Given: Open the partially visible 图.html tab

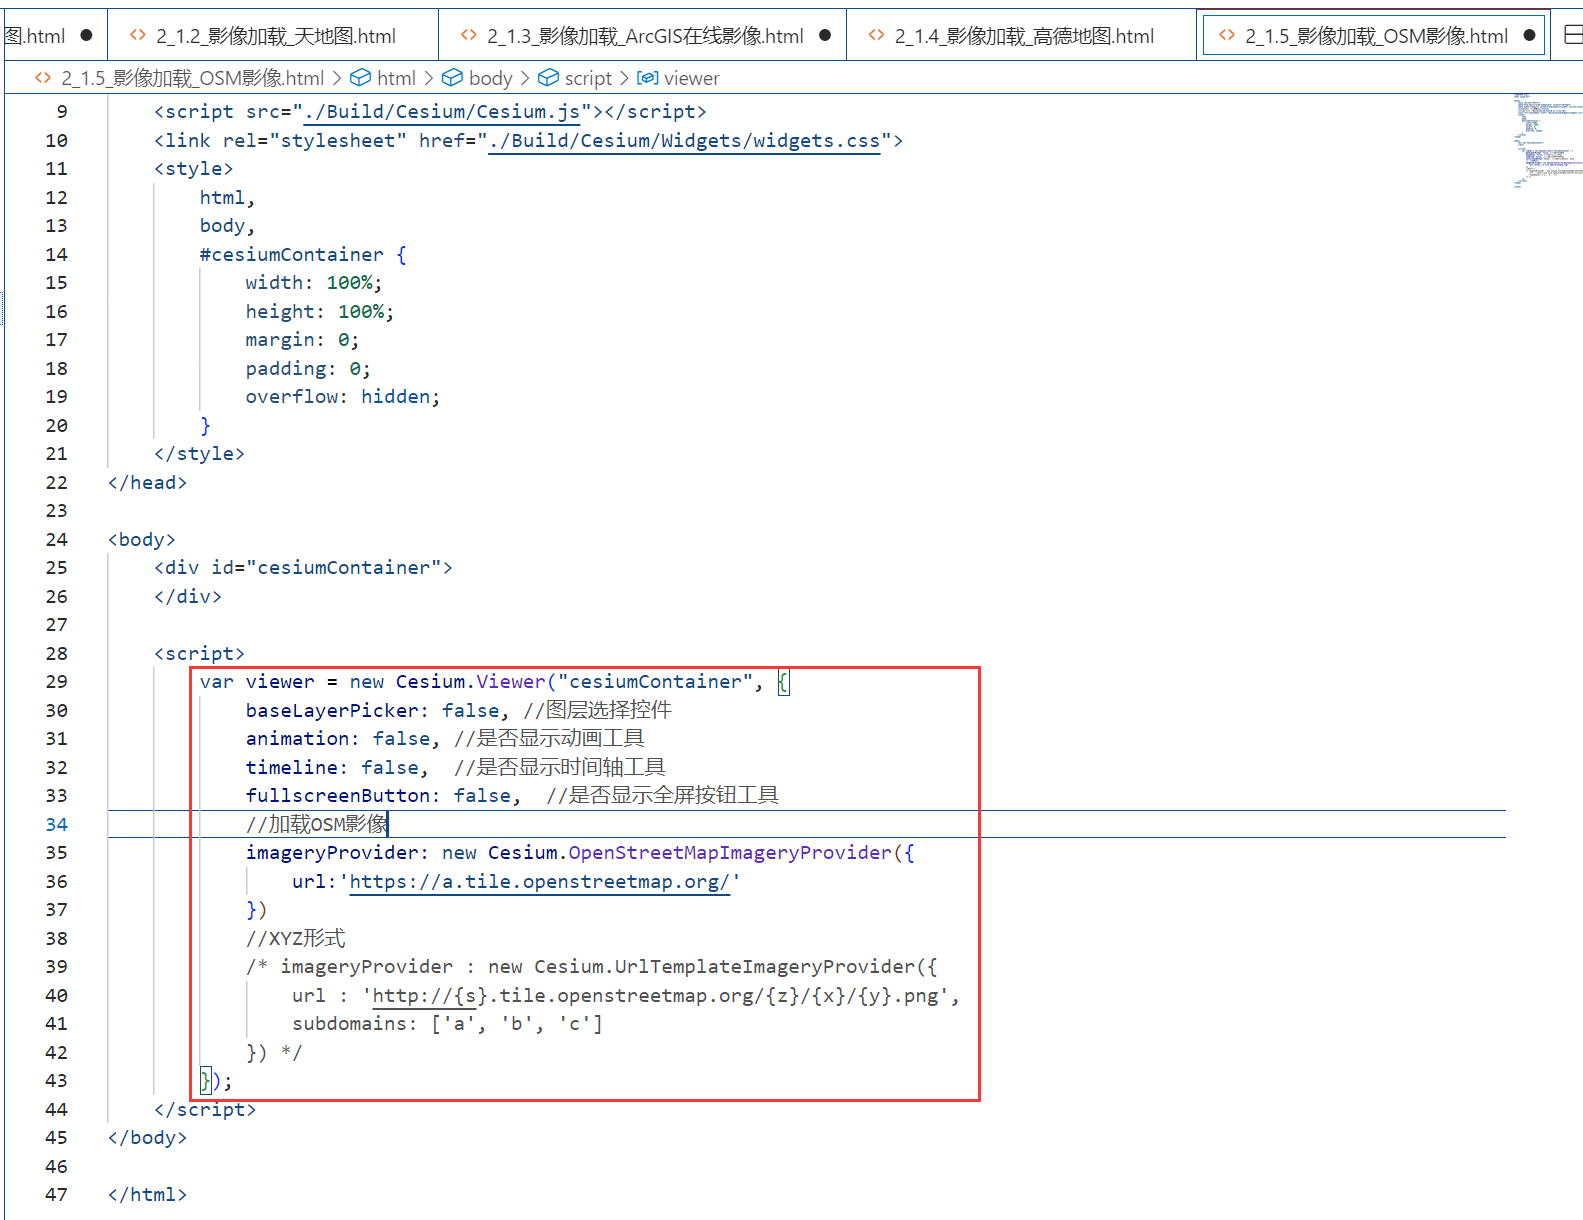Looking at the screenshot, I should click(x=34, y=36).
